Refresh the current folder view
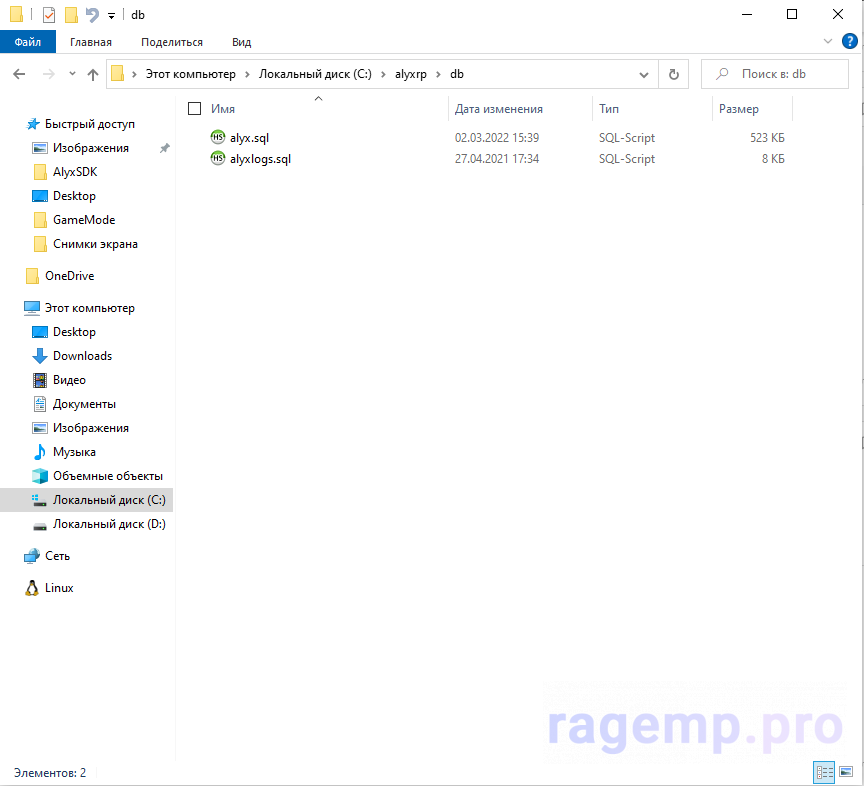The width and height of the screenshot is (864, 786). pyautogui.click(x=674, y=75)
